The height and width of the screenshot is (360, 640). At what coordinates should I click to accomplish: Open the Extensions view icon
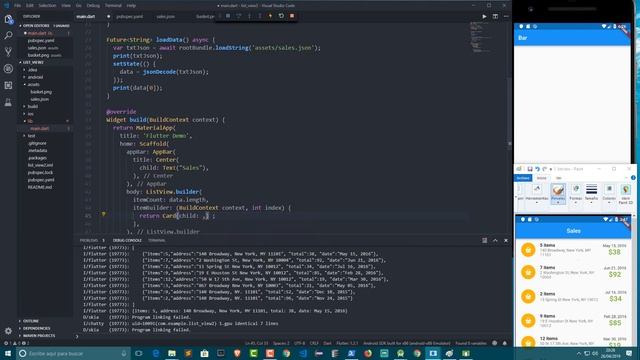click(8, 85)
